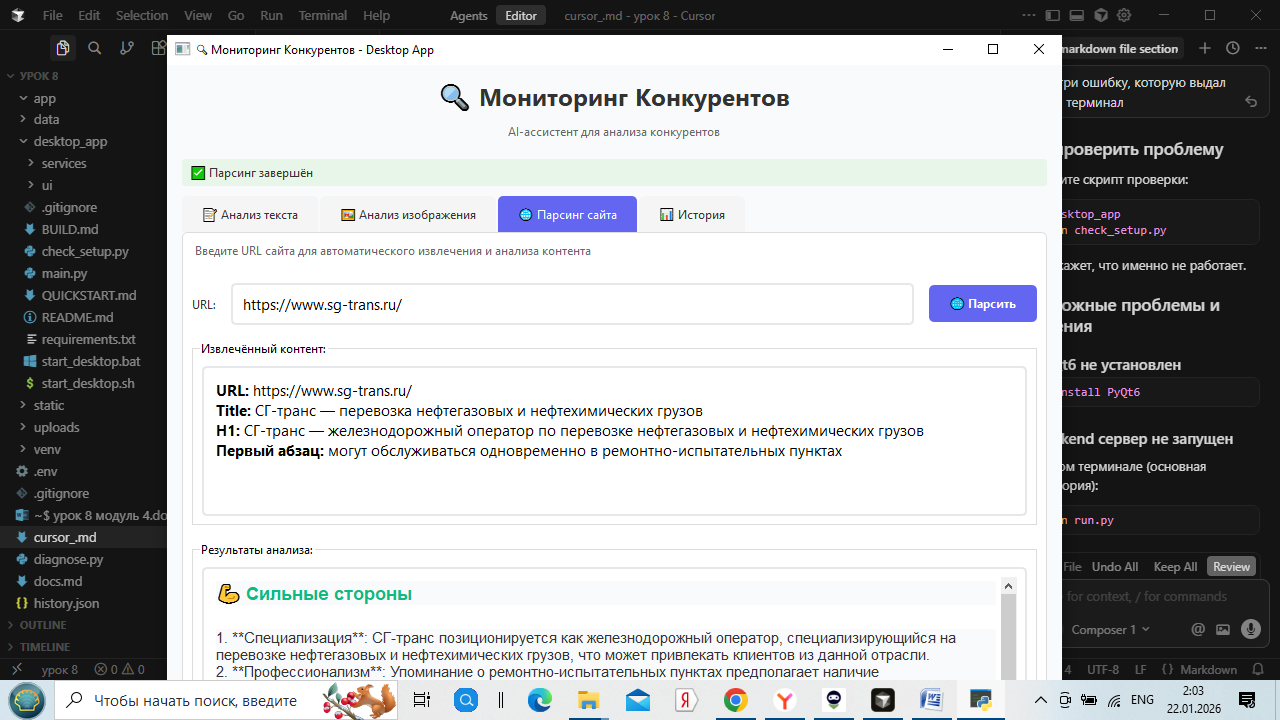Click ENG language indicator in tray
The height and width of the screenshot is (720, 1280).
tap(1142, 700)
